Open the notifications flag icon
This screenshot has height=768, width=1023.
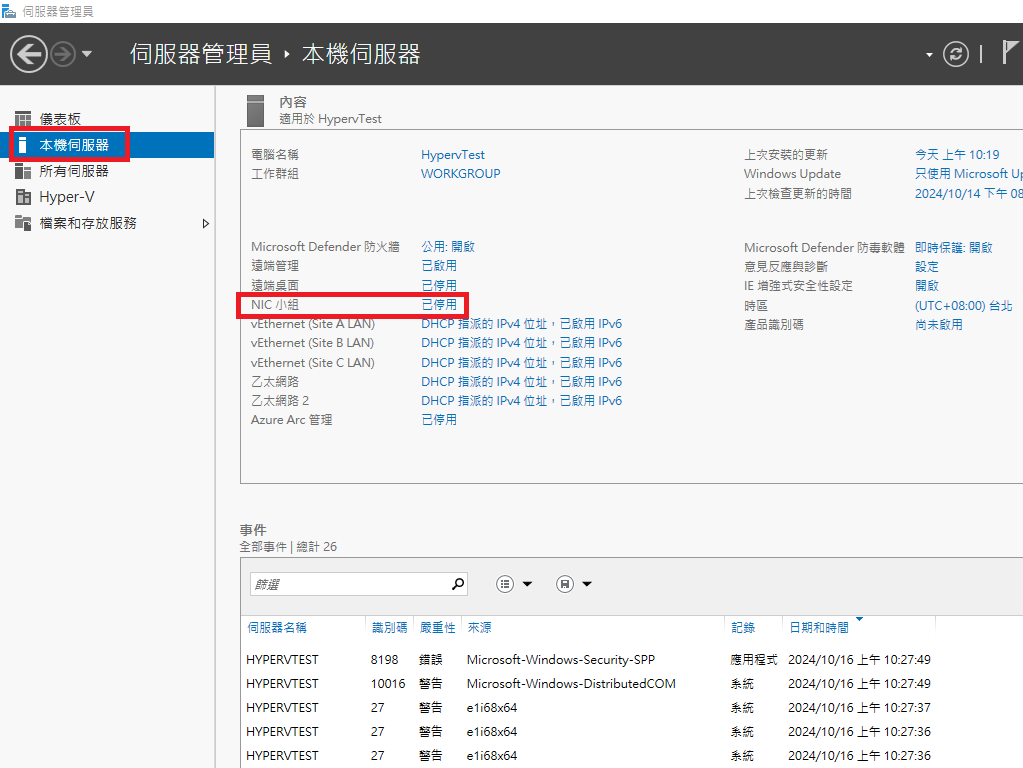[x=1009, y=52]
